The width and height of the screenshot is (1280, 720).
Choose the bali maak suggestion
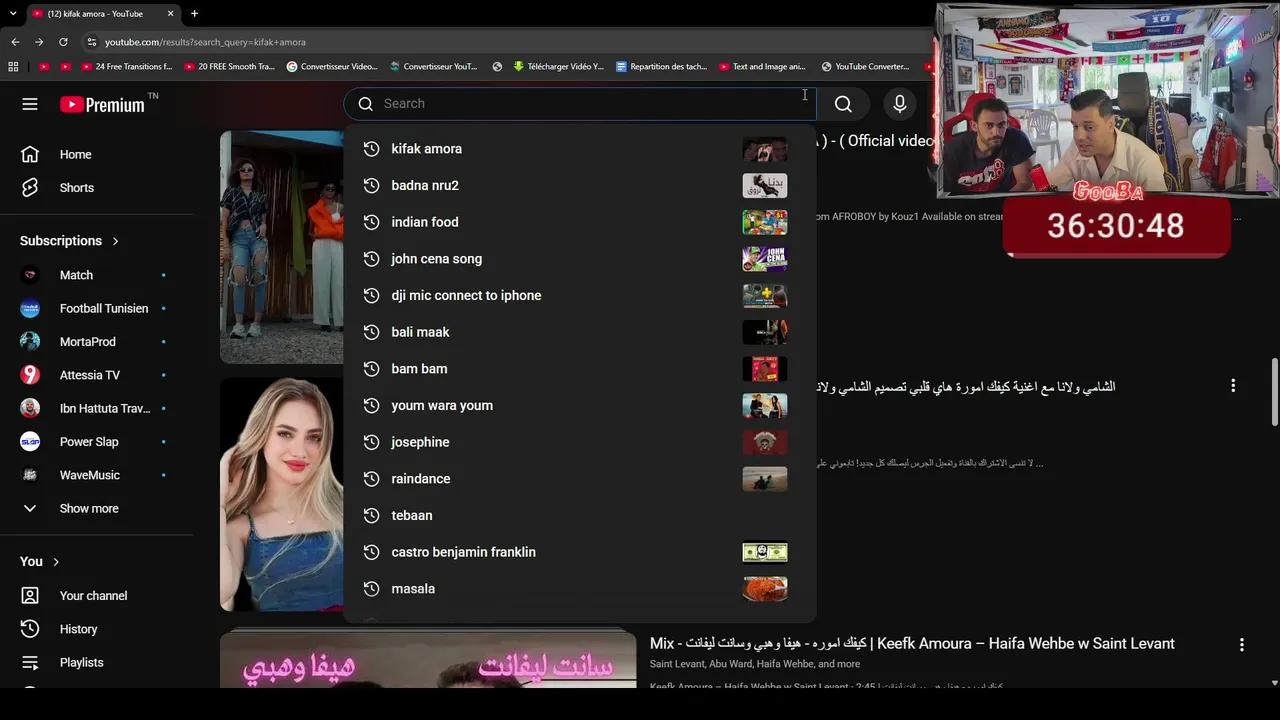(x=580, y=332)
